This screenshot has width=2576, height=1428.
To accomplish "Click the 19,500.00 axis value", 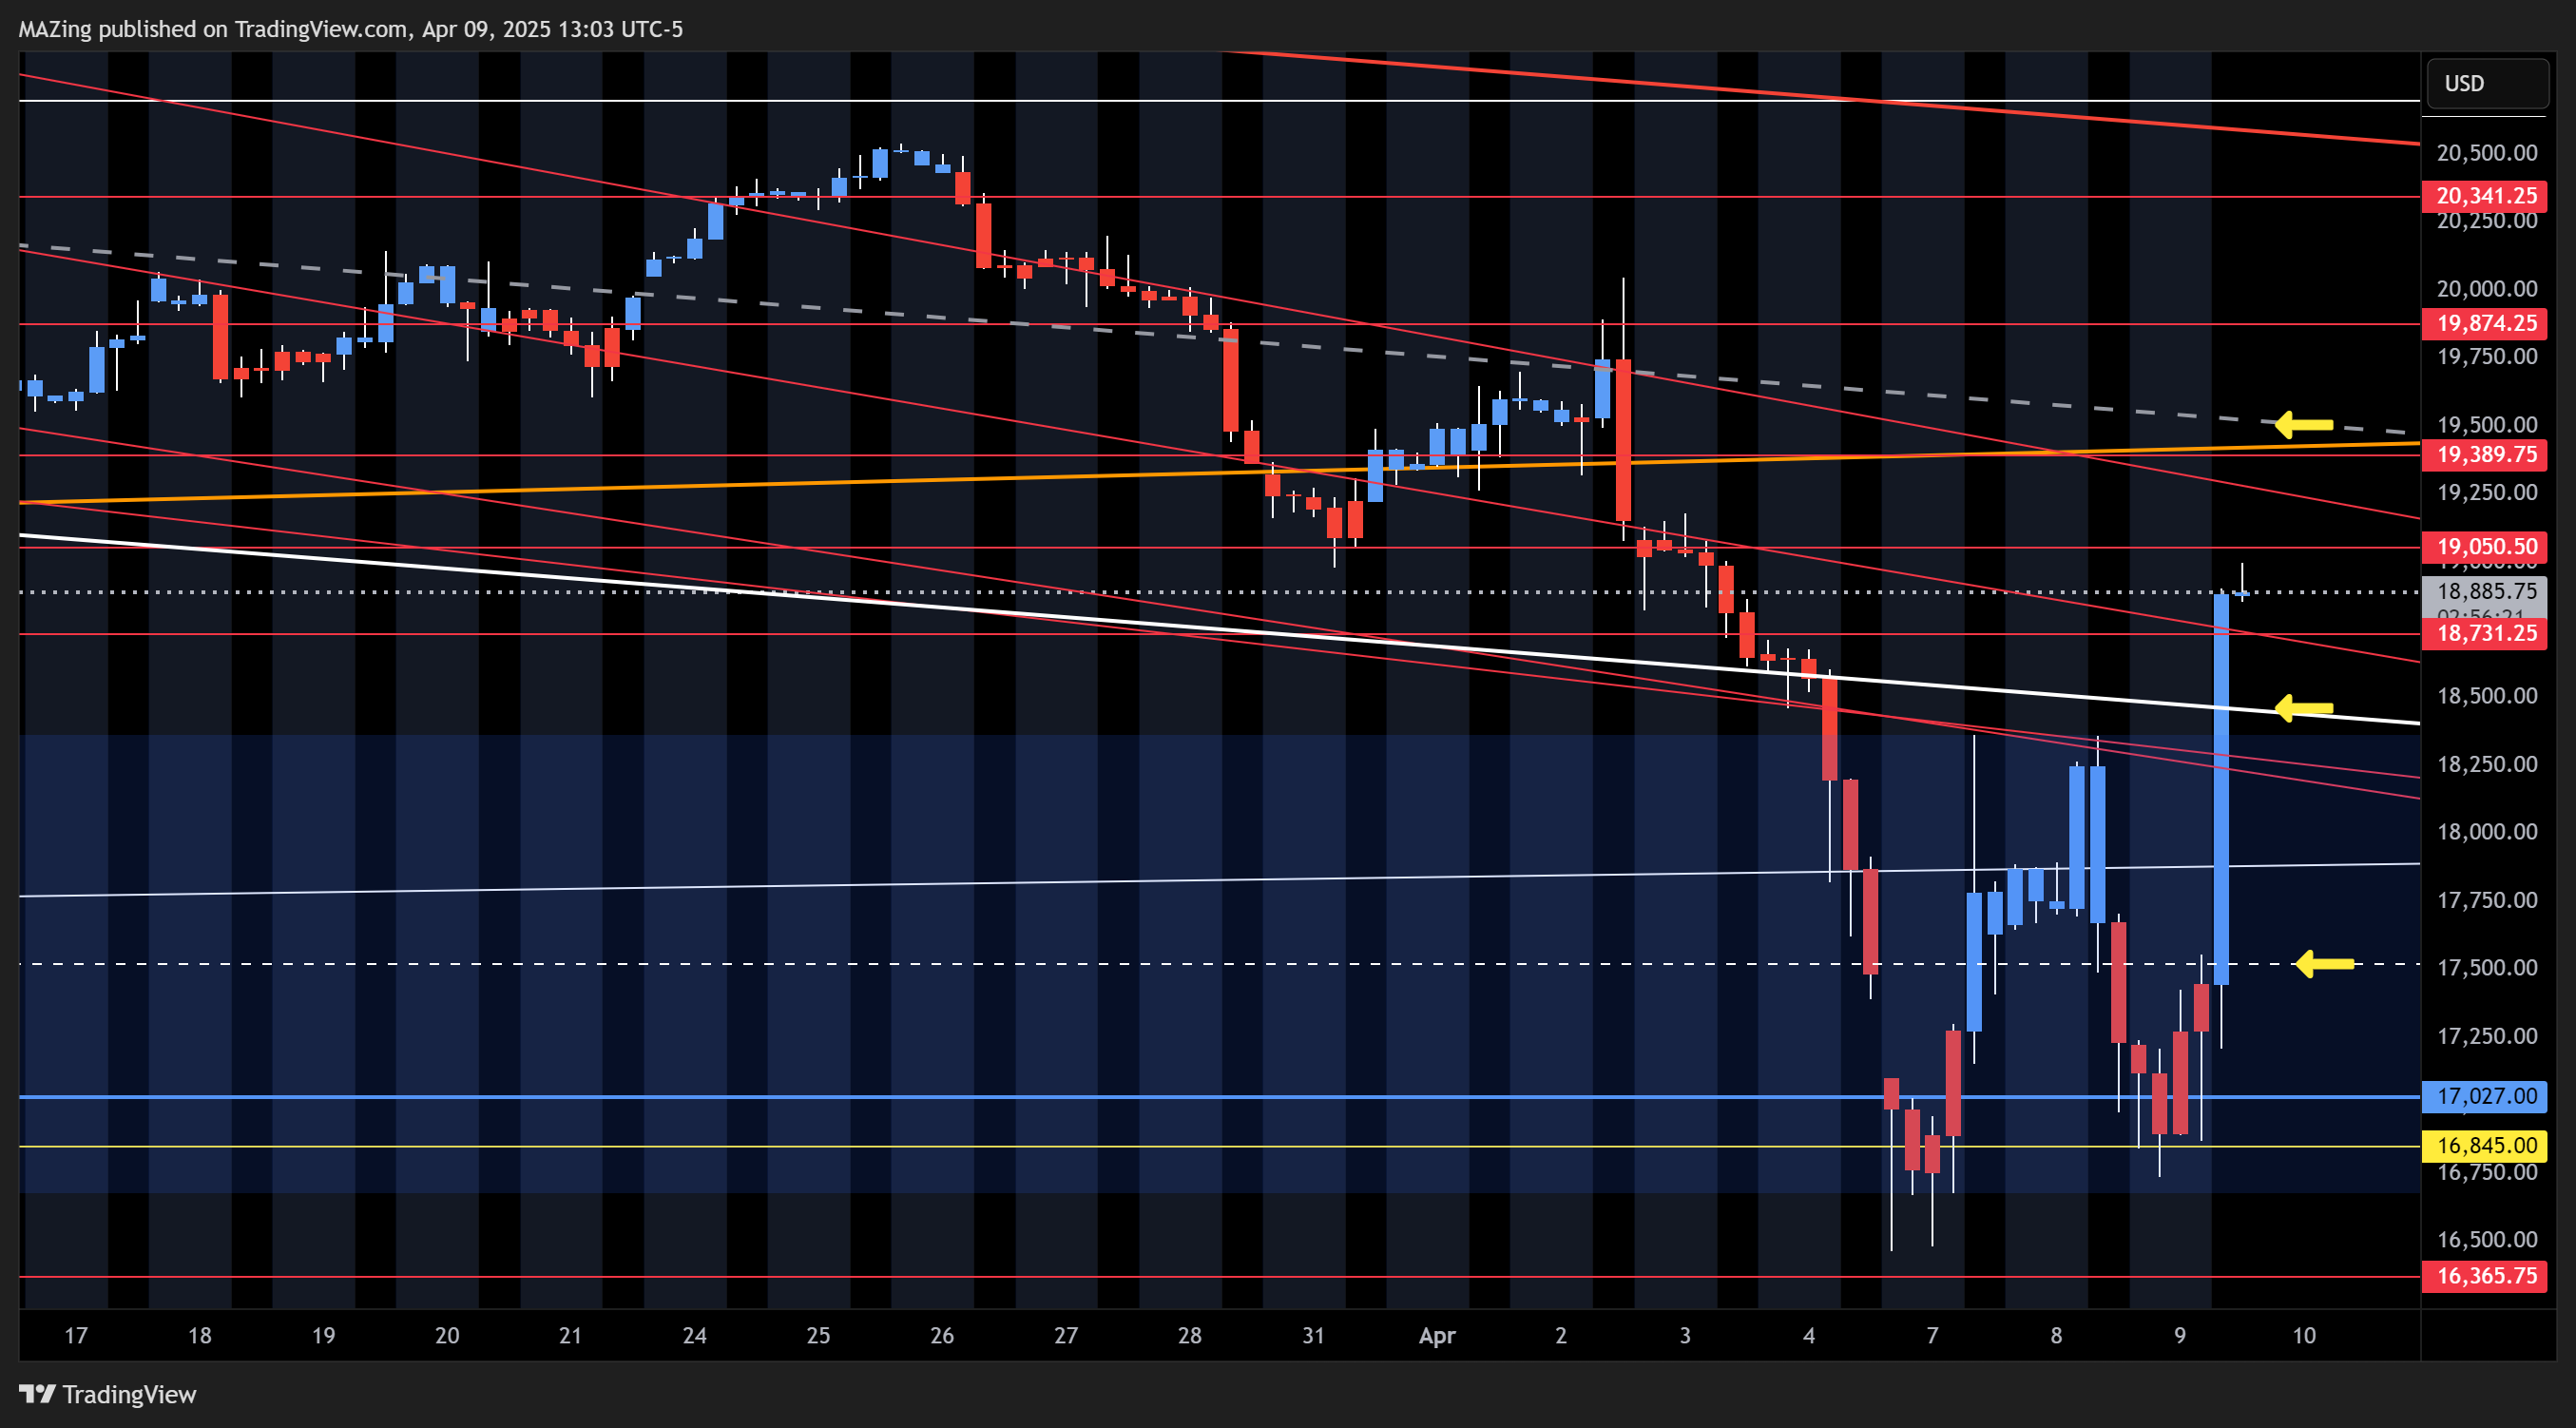I will pyautogui.click(x=2487, y=425).
